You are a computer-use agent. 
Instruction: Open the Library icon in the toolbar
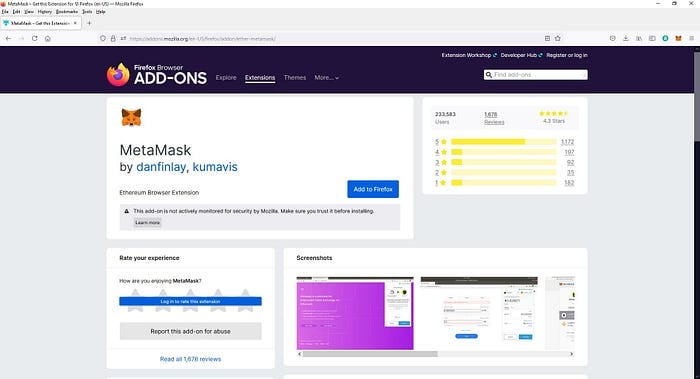click(639, 38)
